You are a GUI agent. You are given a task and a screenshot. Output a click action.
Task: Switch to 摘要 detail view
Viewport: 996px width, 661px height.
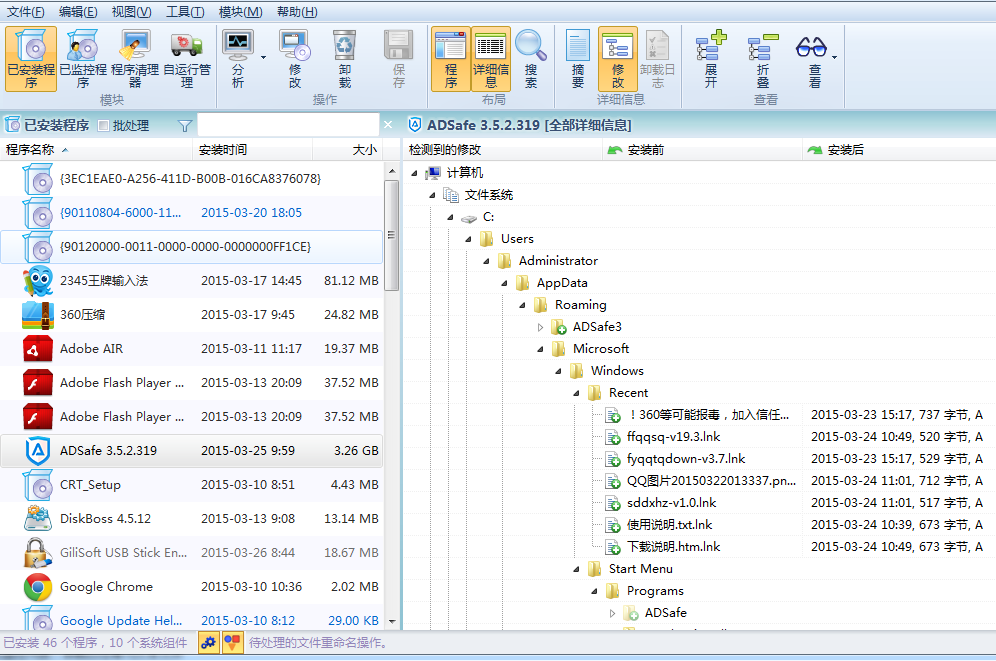[x=577, y=59]
